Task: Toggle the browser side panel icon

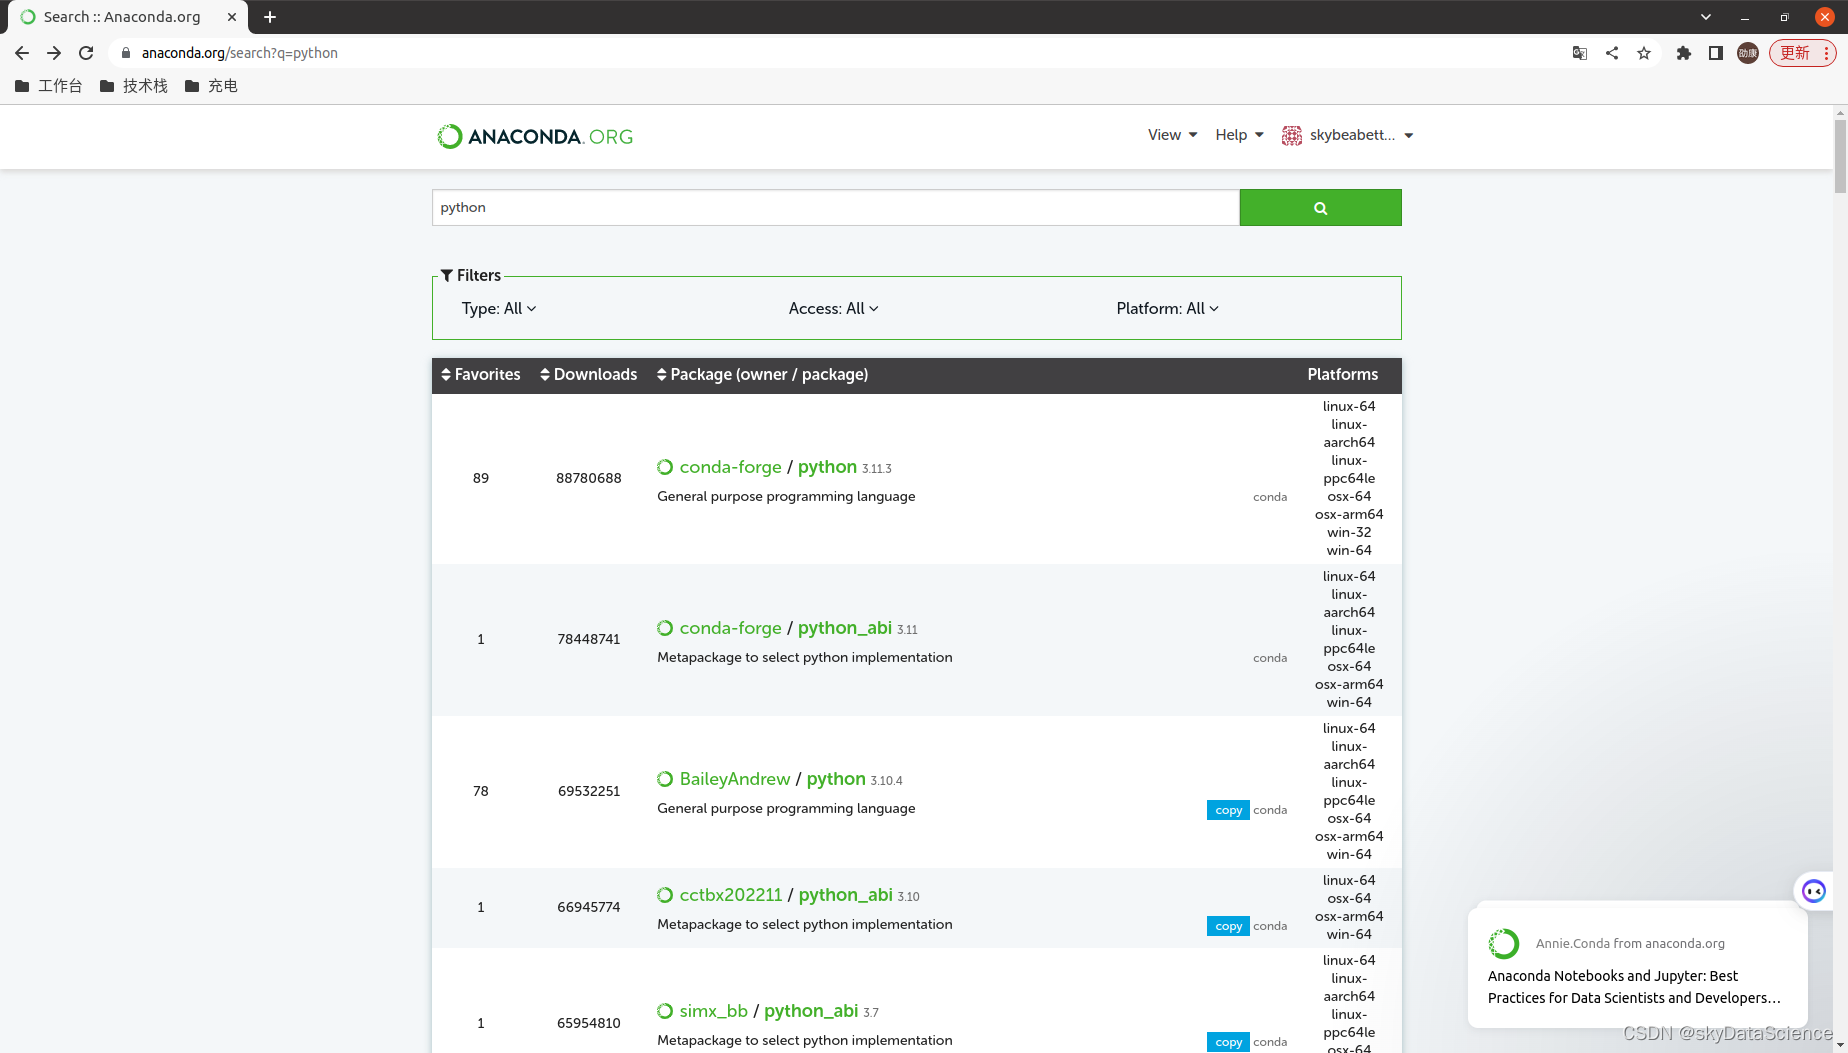Action: (x=1716, y=53)
